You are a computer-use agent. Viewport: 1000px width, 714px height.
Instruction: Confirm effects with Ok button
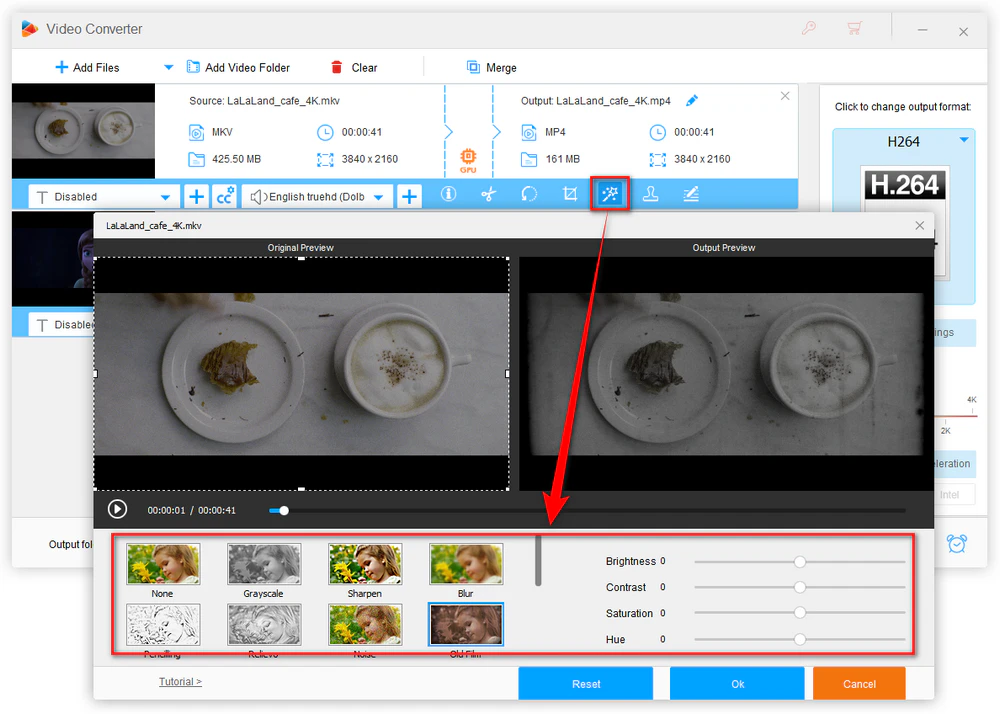737,683
